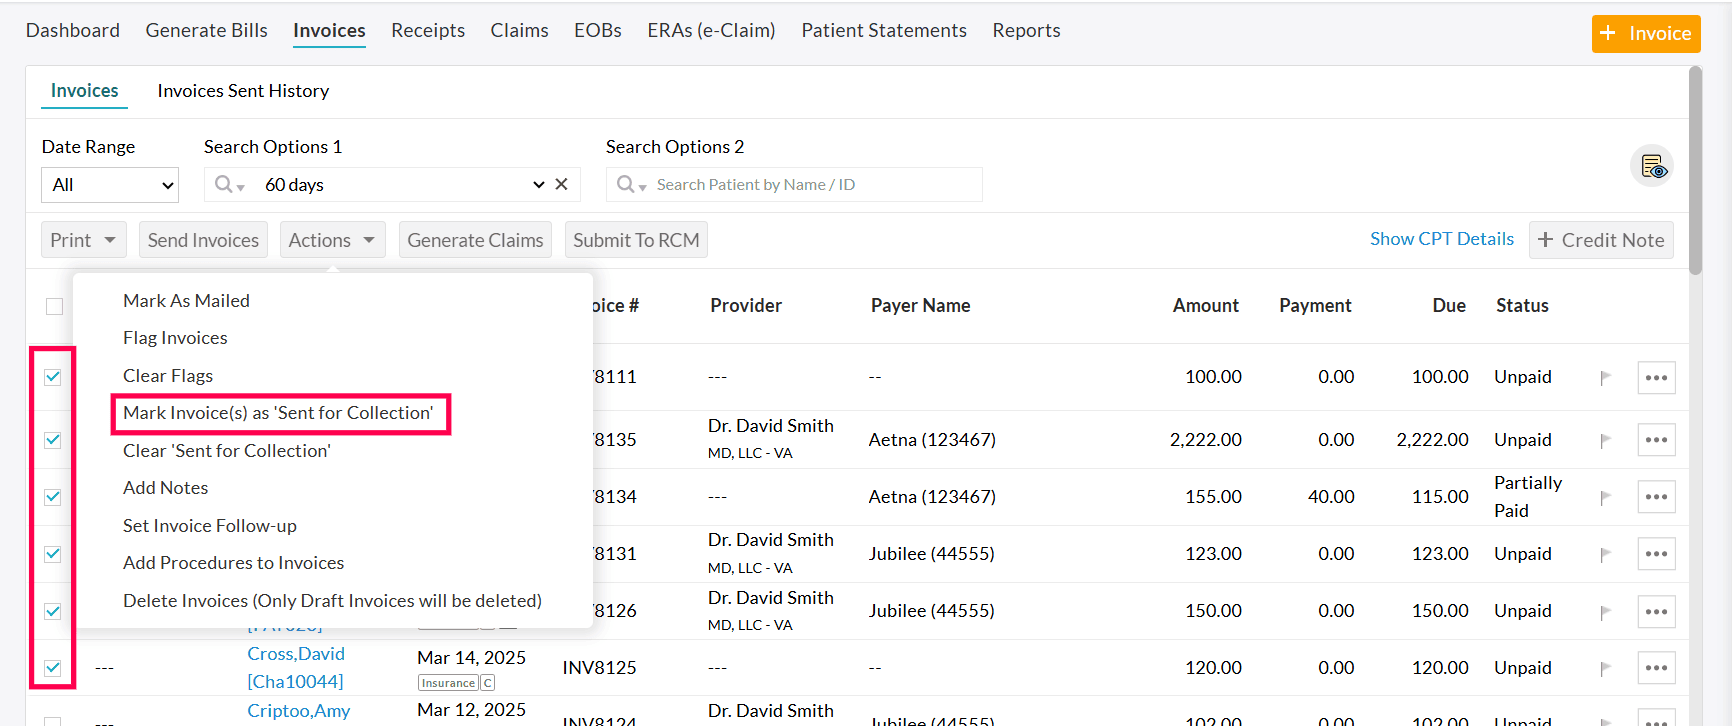Click the Show CPT Details link
This screenshot has width=1732, height=726.
1441,239
